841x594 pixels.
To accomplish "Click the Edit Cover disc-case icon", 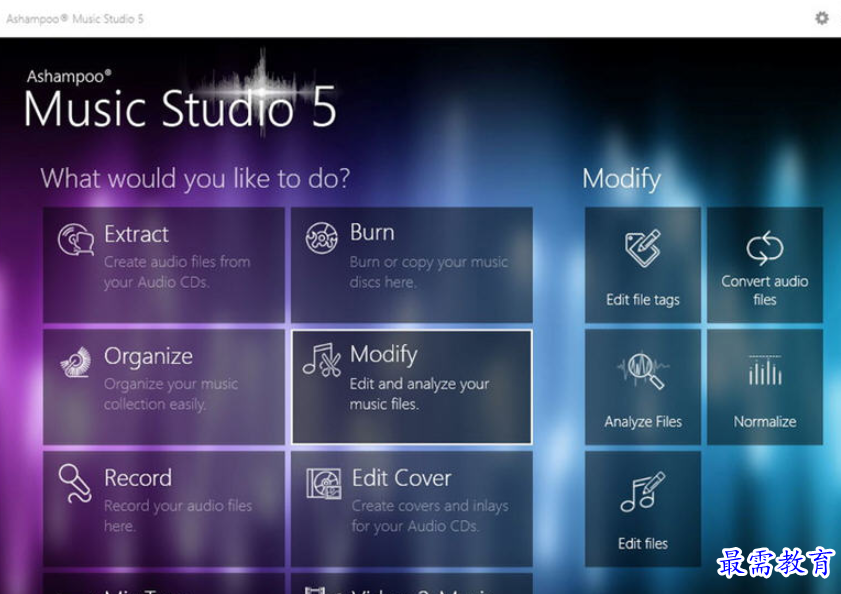I will point(323,483).
